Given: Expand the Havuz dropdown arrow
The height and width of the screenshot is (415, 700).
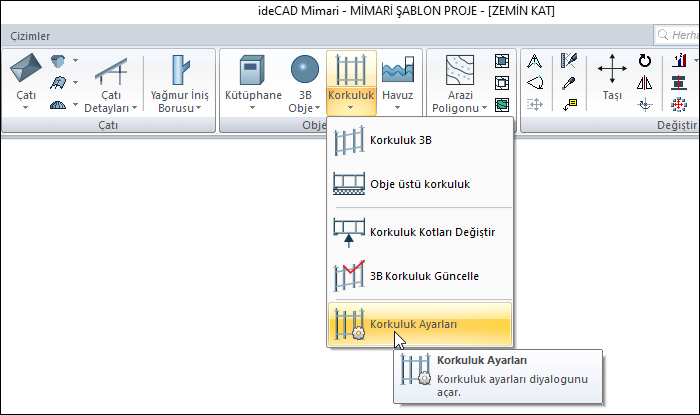Looking at the screenshot, I should click(x=397, y=108).
